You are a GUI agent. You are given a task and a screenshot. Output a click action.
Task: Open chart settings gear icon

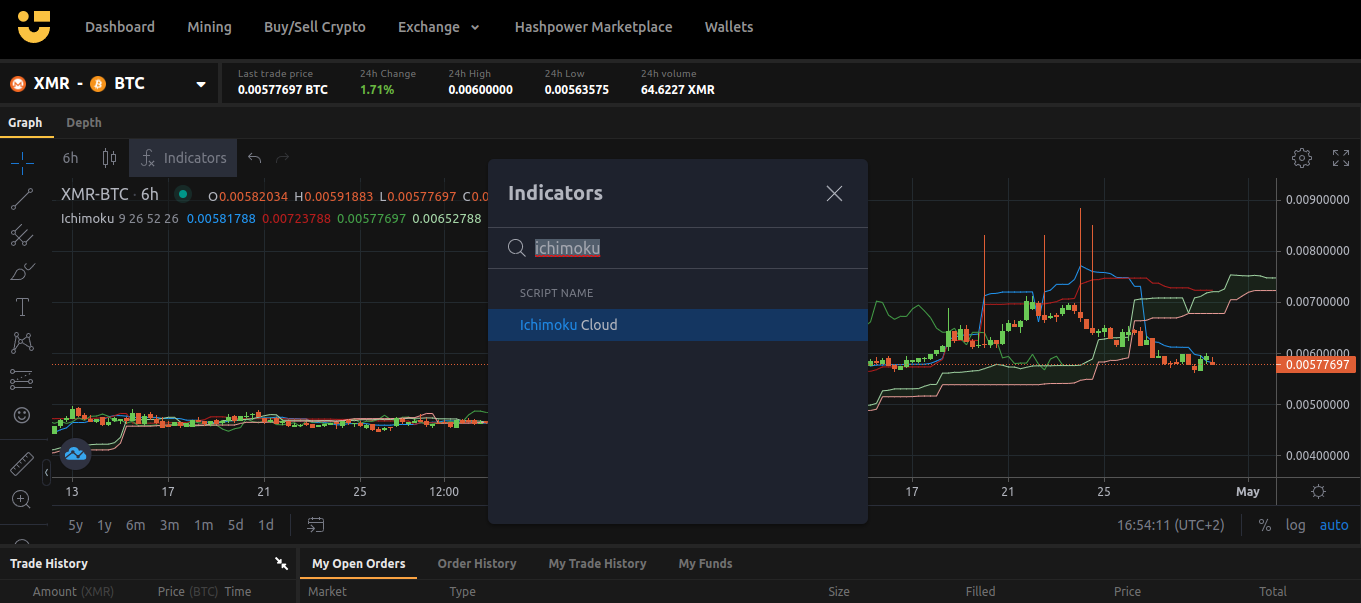click(x=1301, y=158)
